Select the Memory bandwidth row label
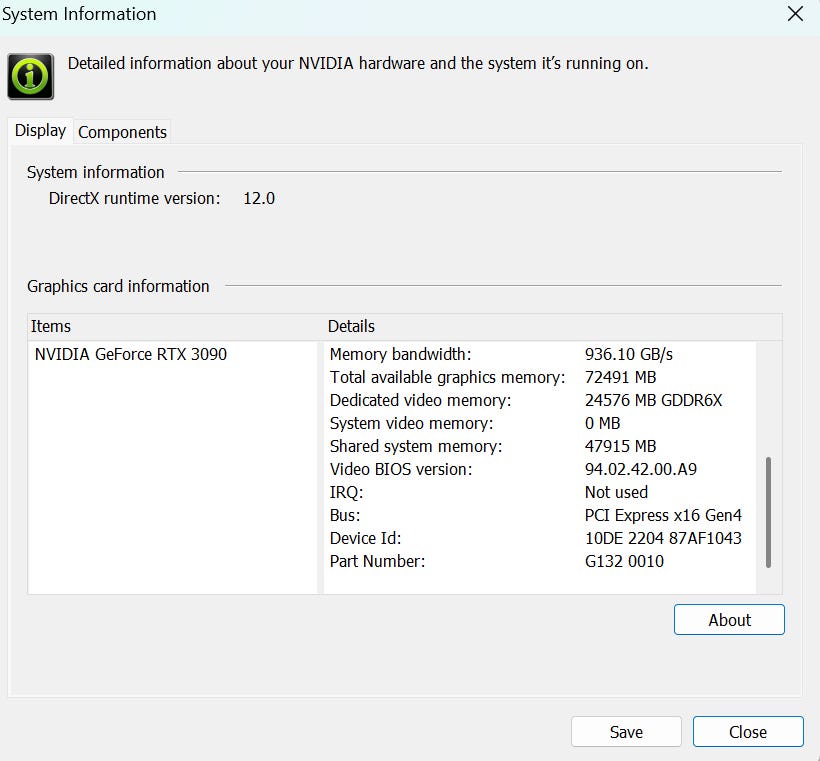This screenshot has width=820, height=761. tap(400, 354)
